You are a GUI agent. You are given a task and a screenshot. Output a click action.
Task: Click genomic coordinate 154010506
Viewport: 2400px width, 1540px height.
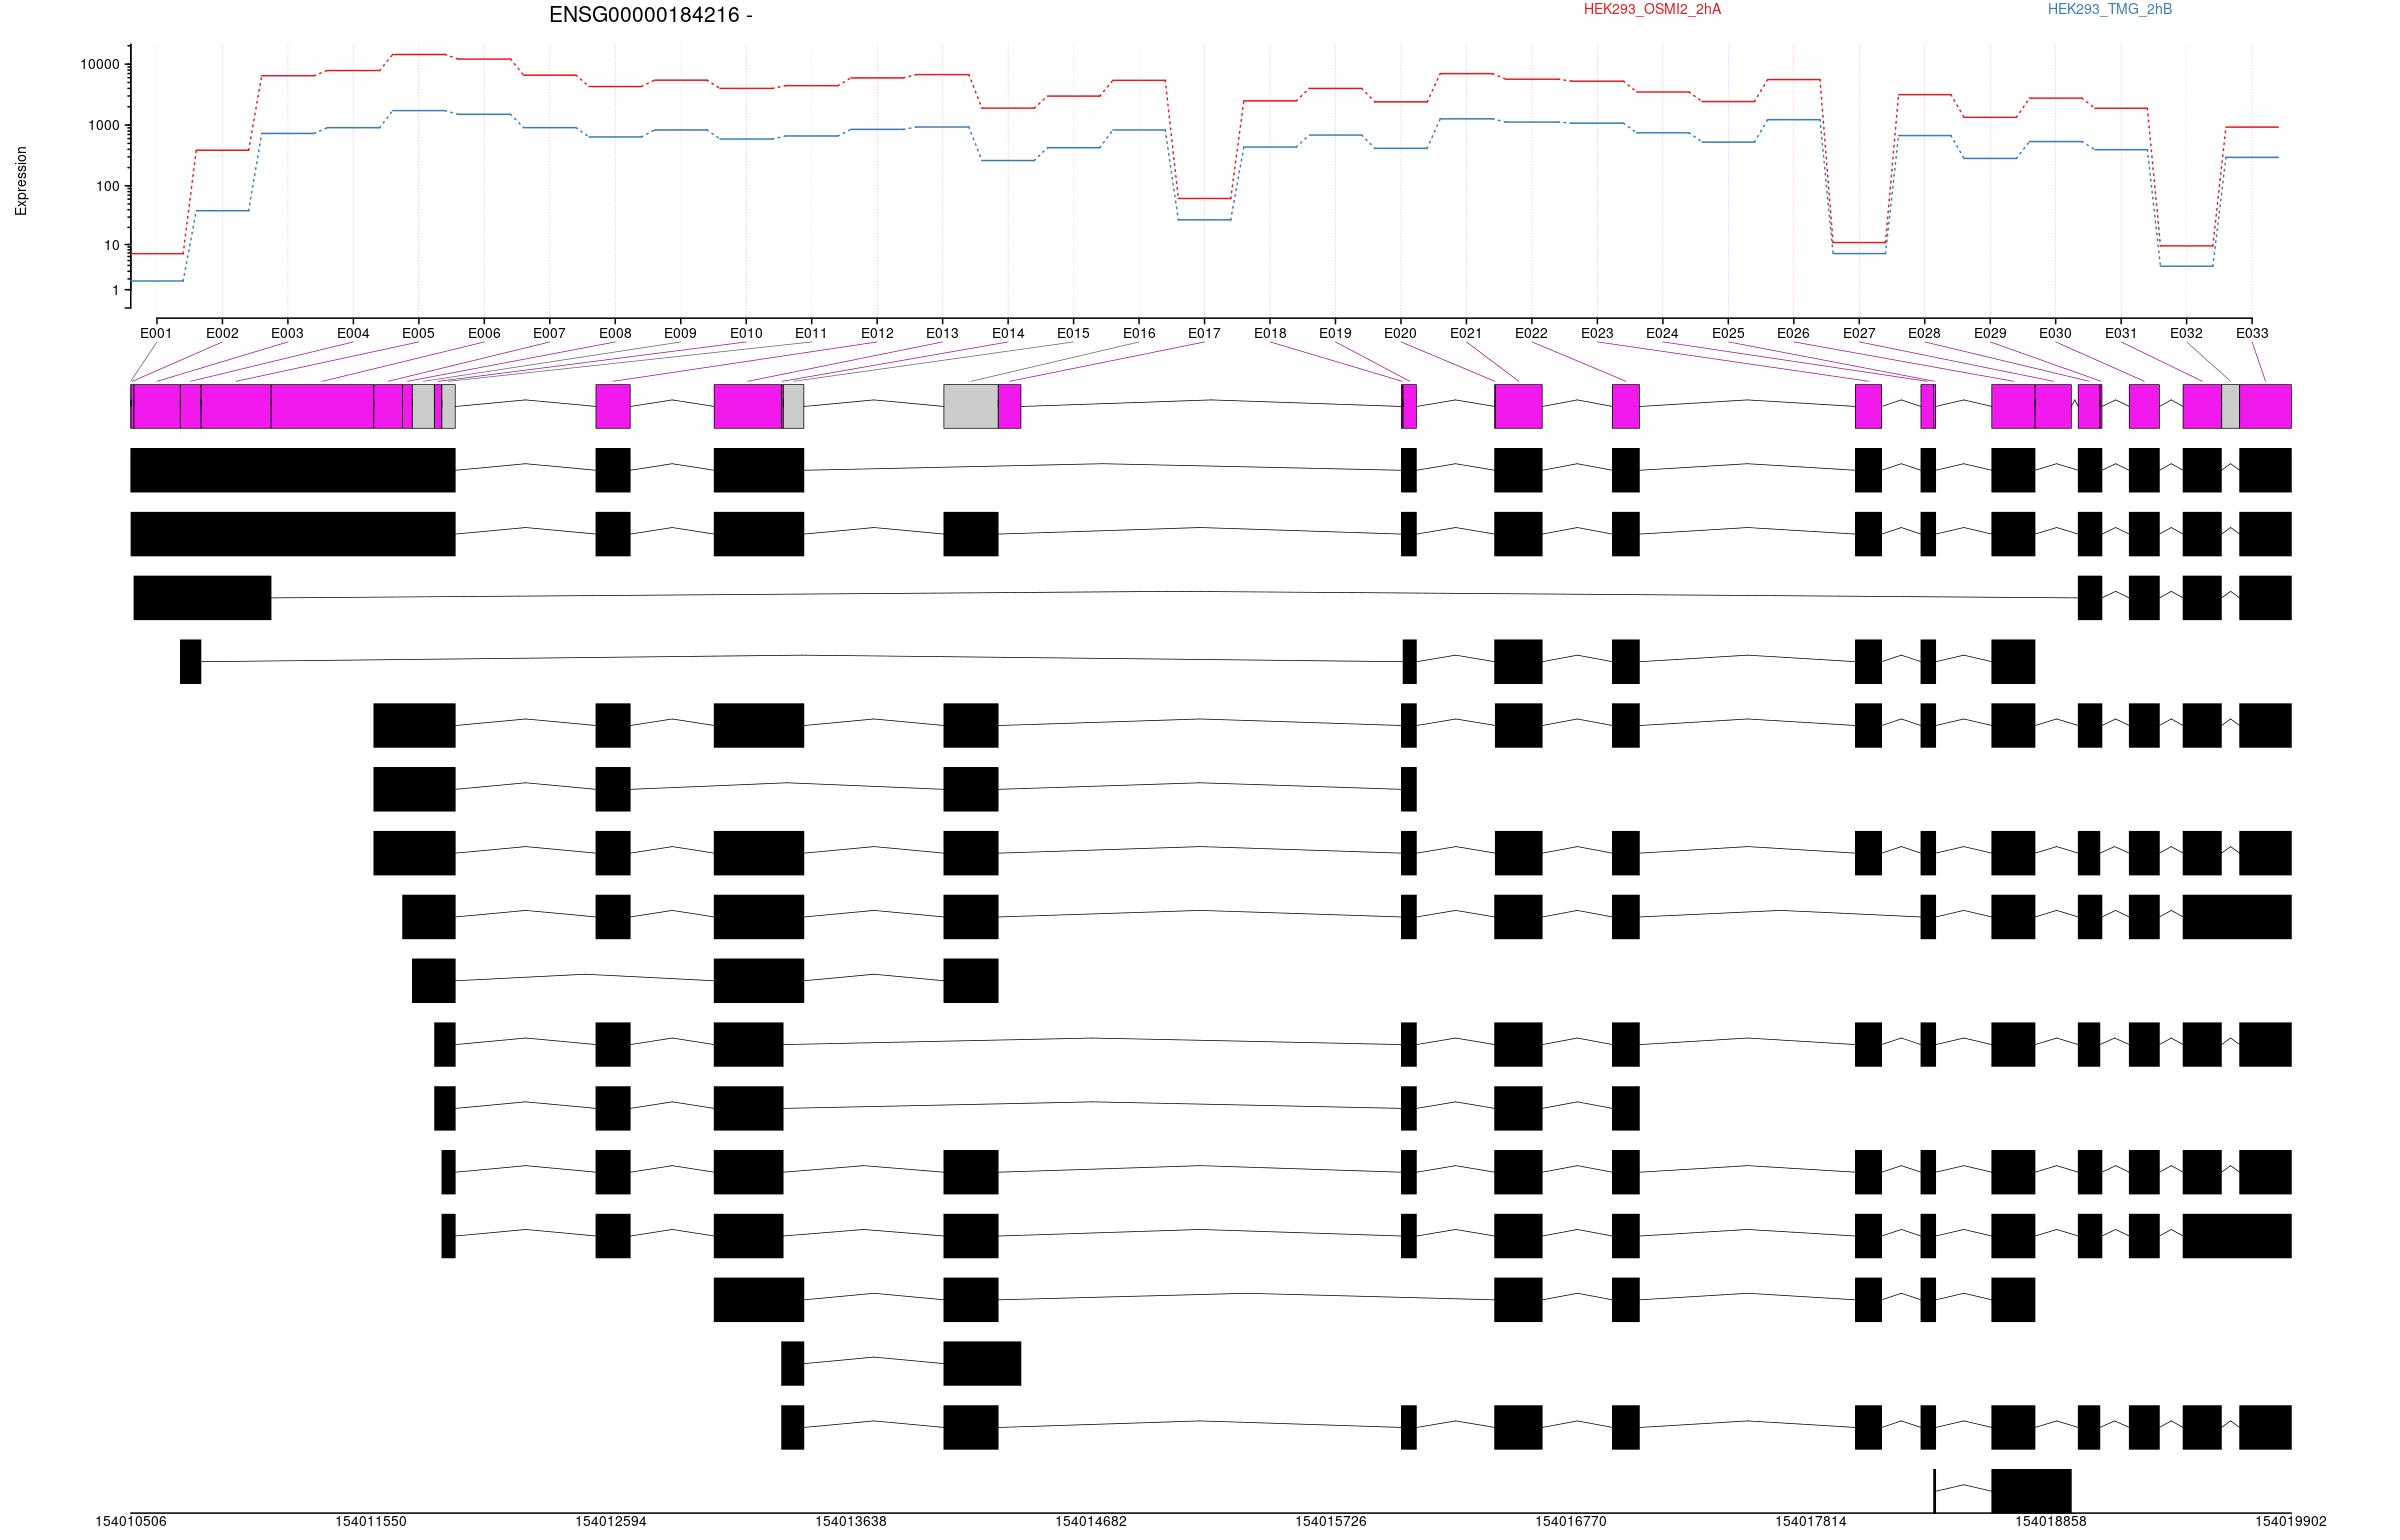[131, 1521]
